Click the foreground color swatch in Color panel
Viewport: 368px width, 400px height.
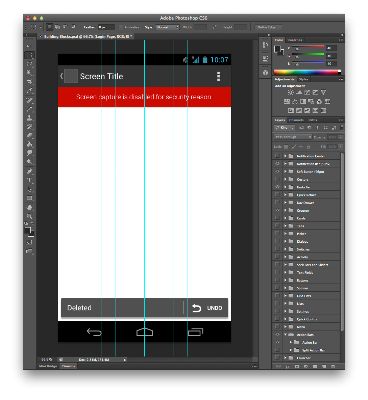(x=277, y=49)
